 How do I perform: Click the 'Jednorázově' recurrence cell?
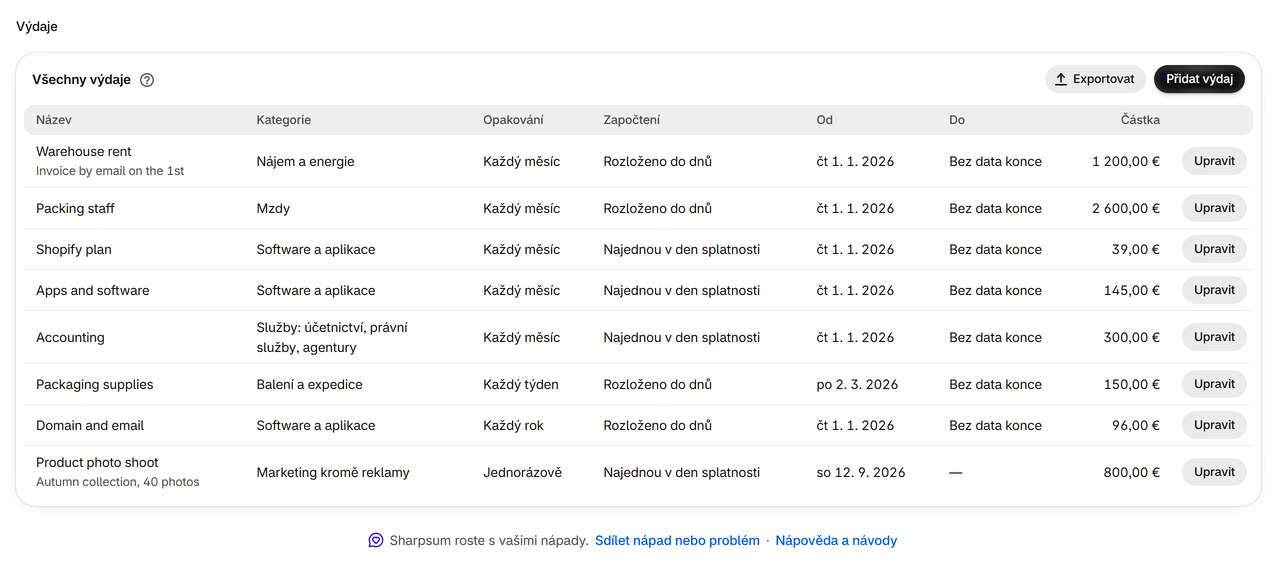pyautogui.click(x=522, y=472)
